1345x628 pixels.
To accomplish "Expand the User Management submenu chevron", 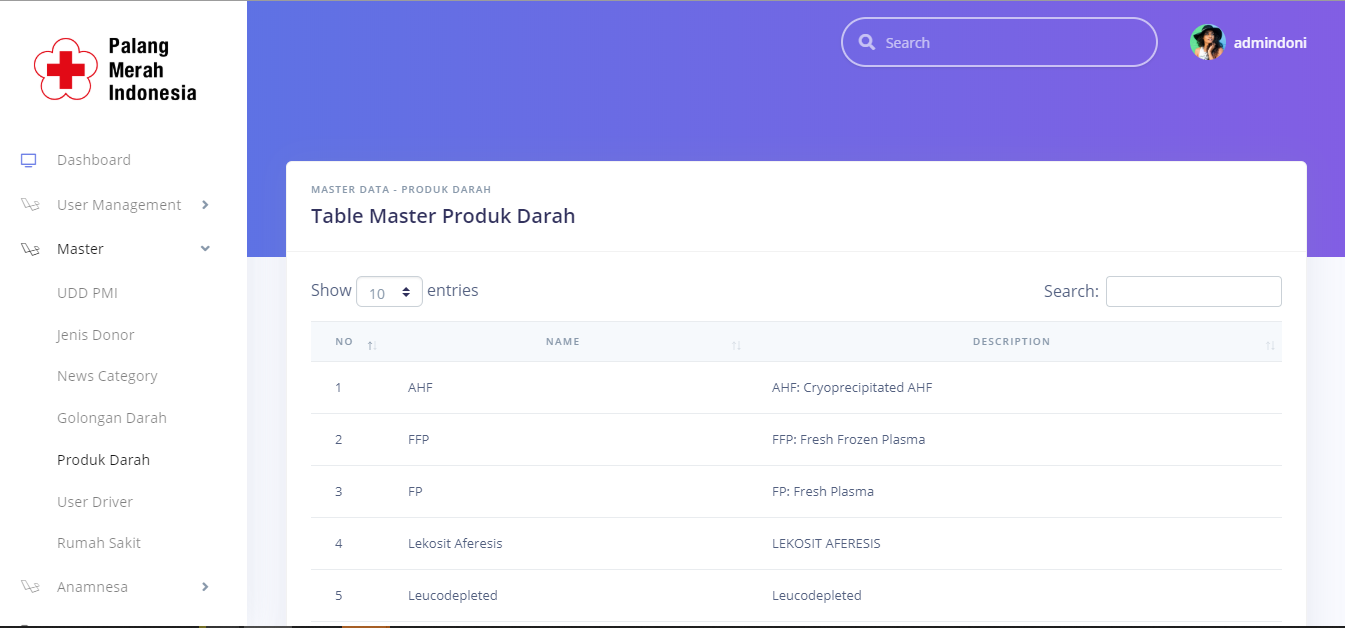I will pyautogui.click(x=205, y=205).
